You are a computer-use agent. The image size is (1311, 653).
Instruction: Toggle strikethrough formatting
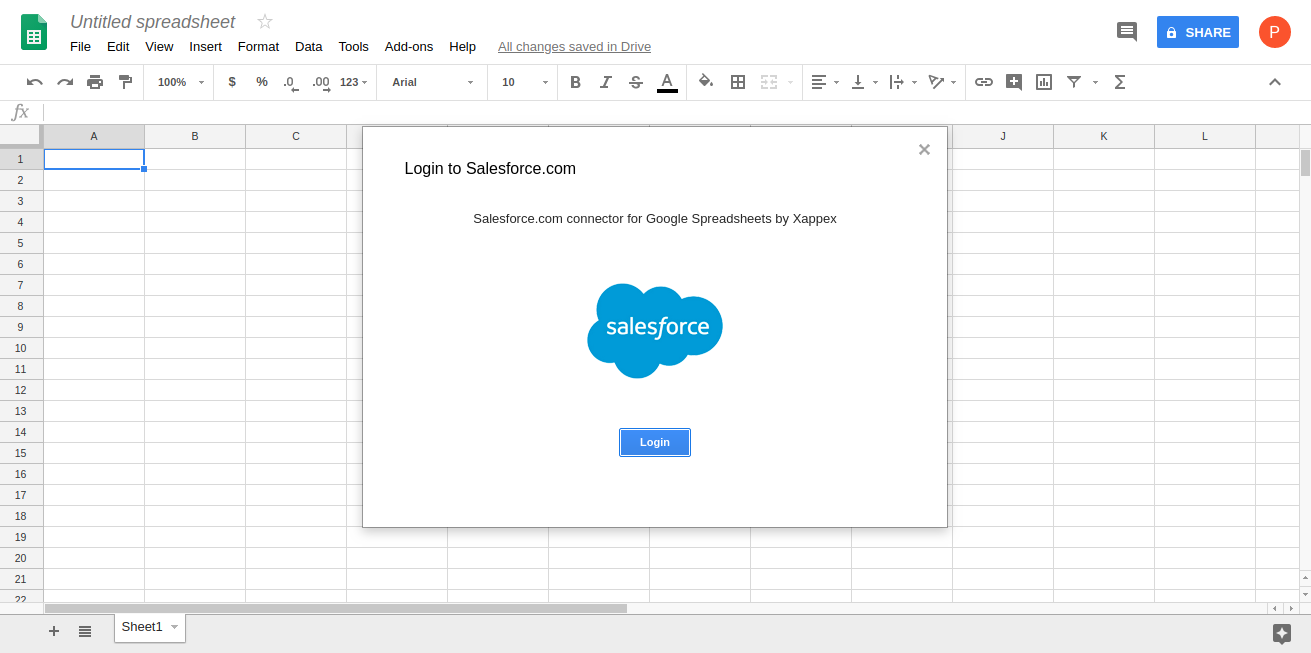[x=636, y=82]
